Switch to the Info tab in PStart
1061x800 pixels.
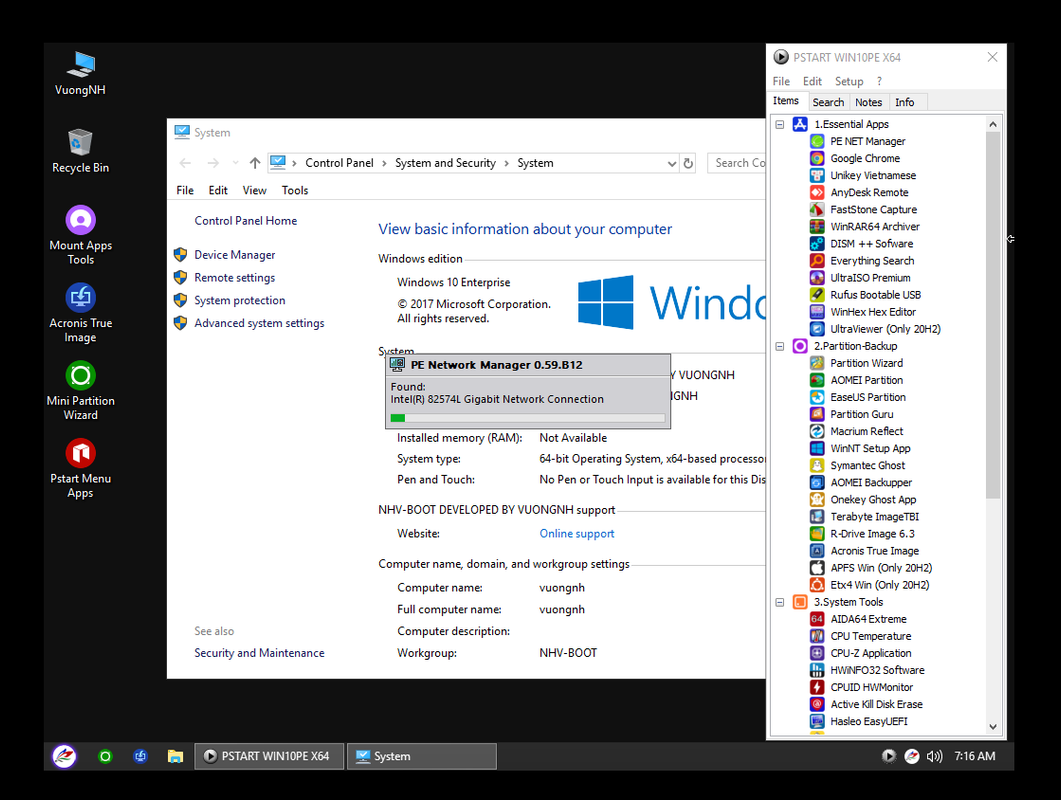pos(904,102)
